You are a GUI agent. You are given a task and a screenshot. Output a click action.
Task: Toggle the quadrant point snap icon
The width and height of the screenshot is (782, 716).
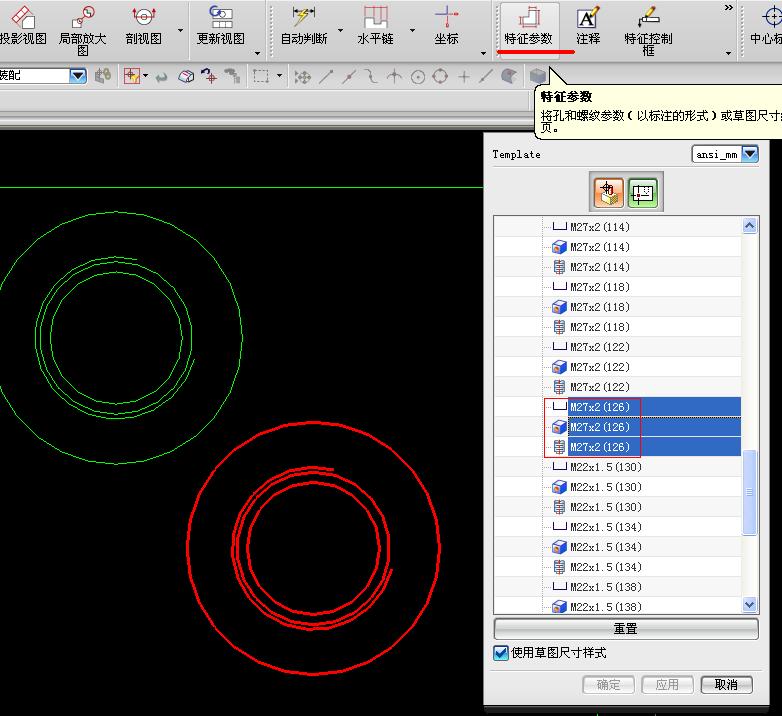click(x=440, y=76)
